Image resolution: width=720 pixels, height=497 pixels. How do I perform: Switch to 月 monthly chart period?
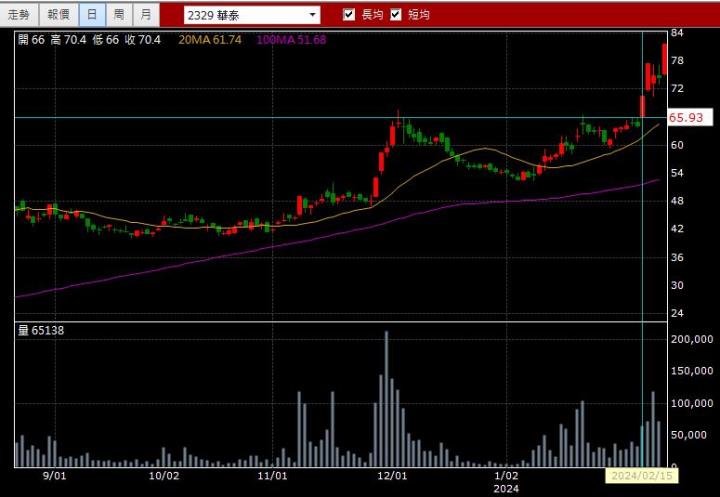(x=146, y=15)
